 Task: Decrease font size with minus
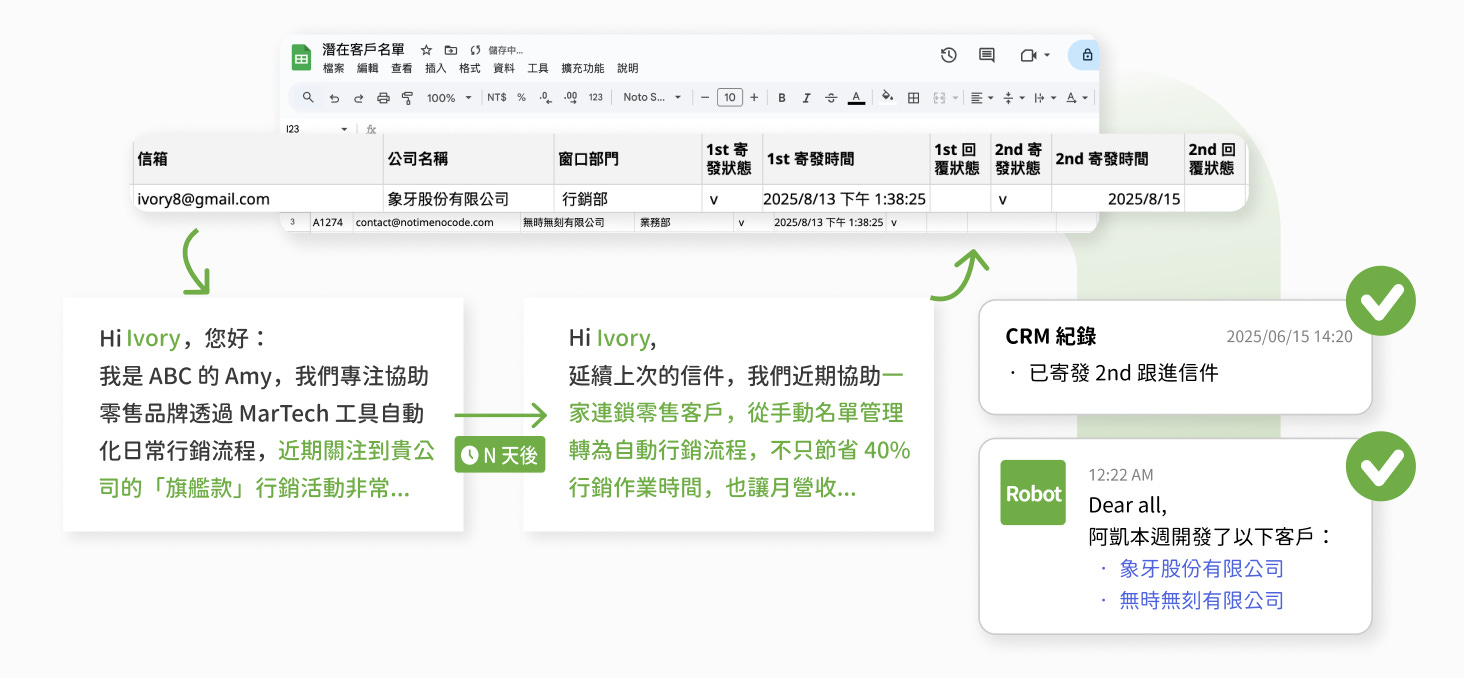pyautogui.click(x=705, y=97)
